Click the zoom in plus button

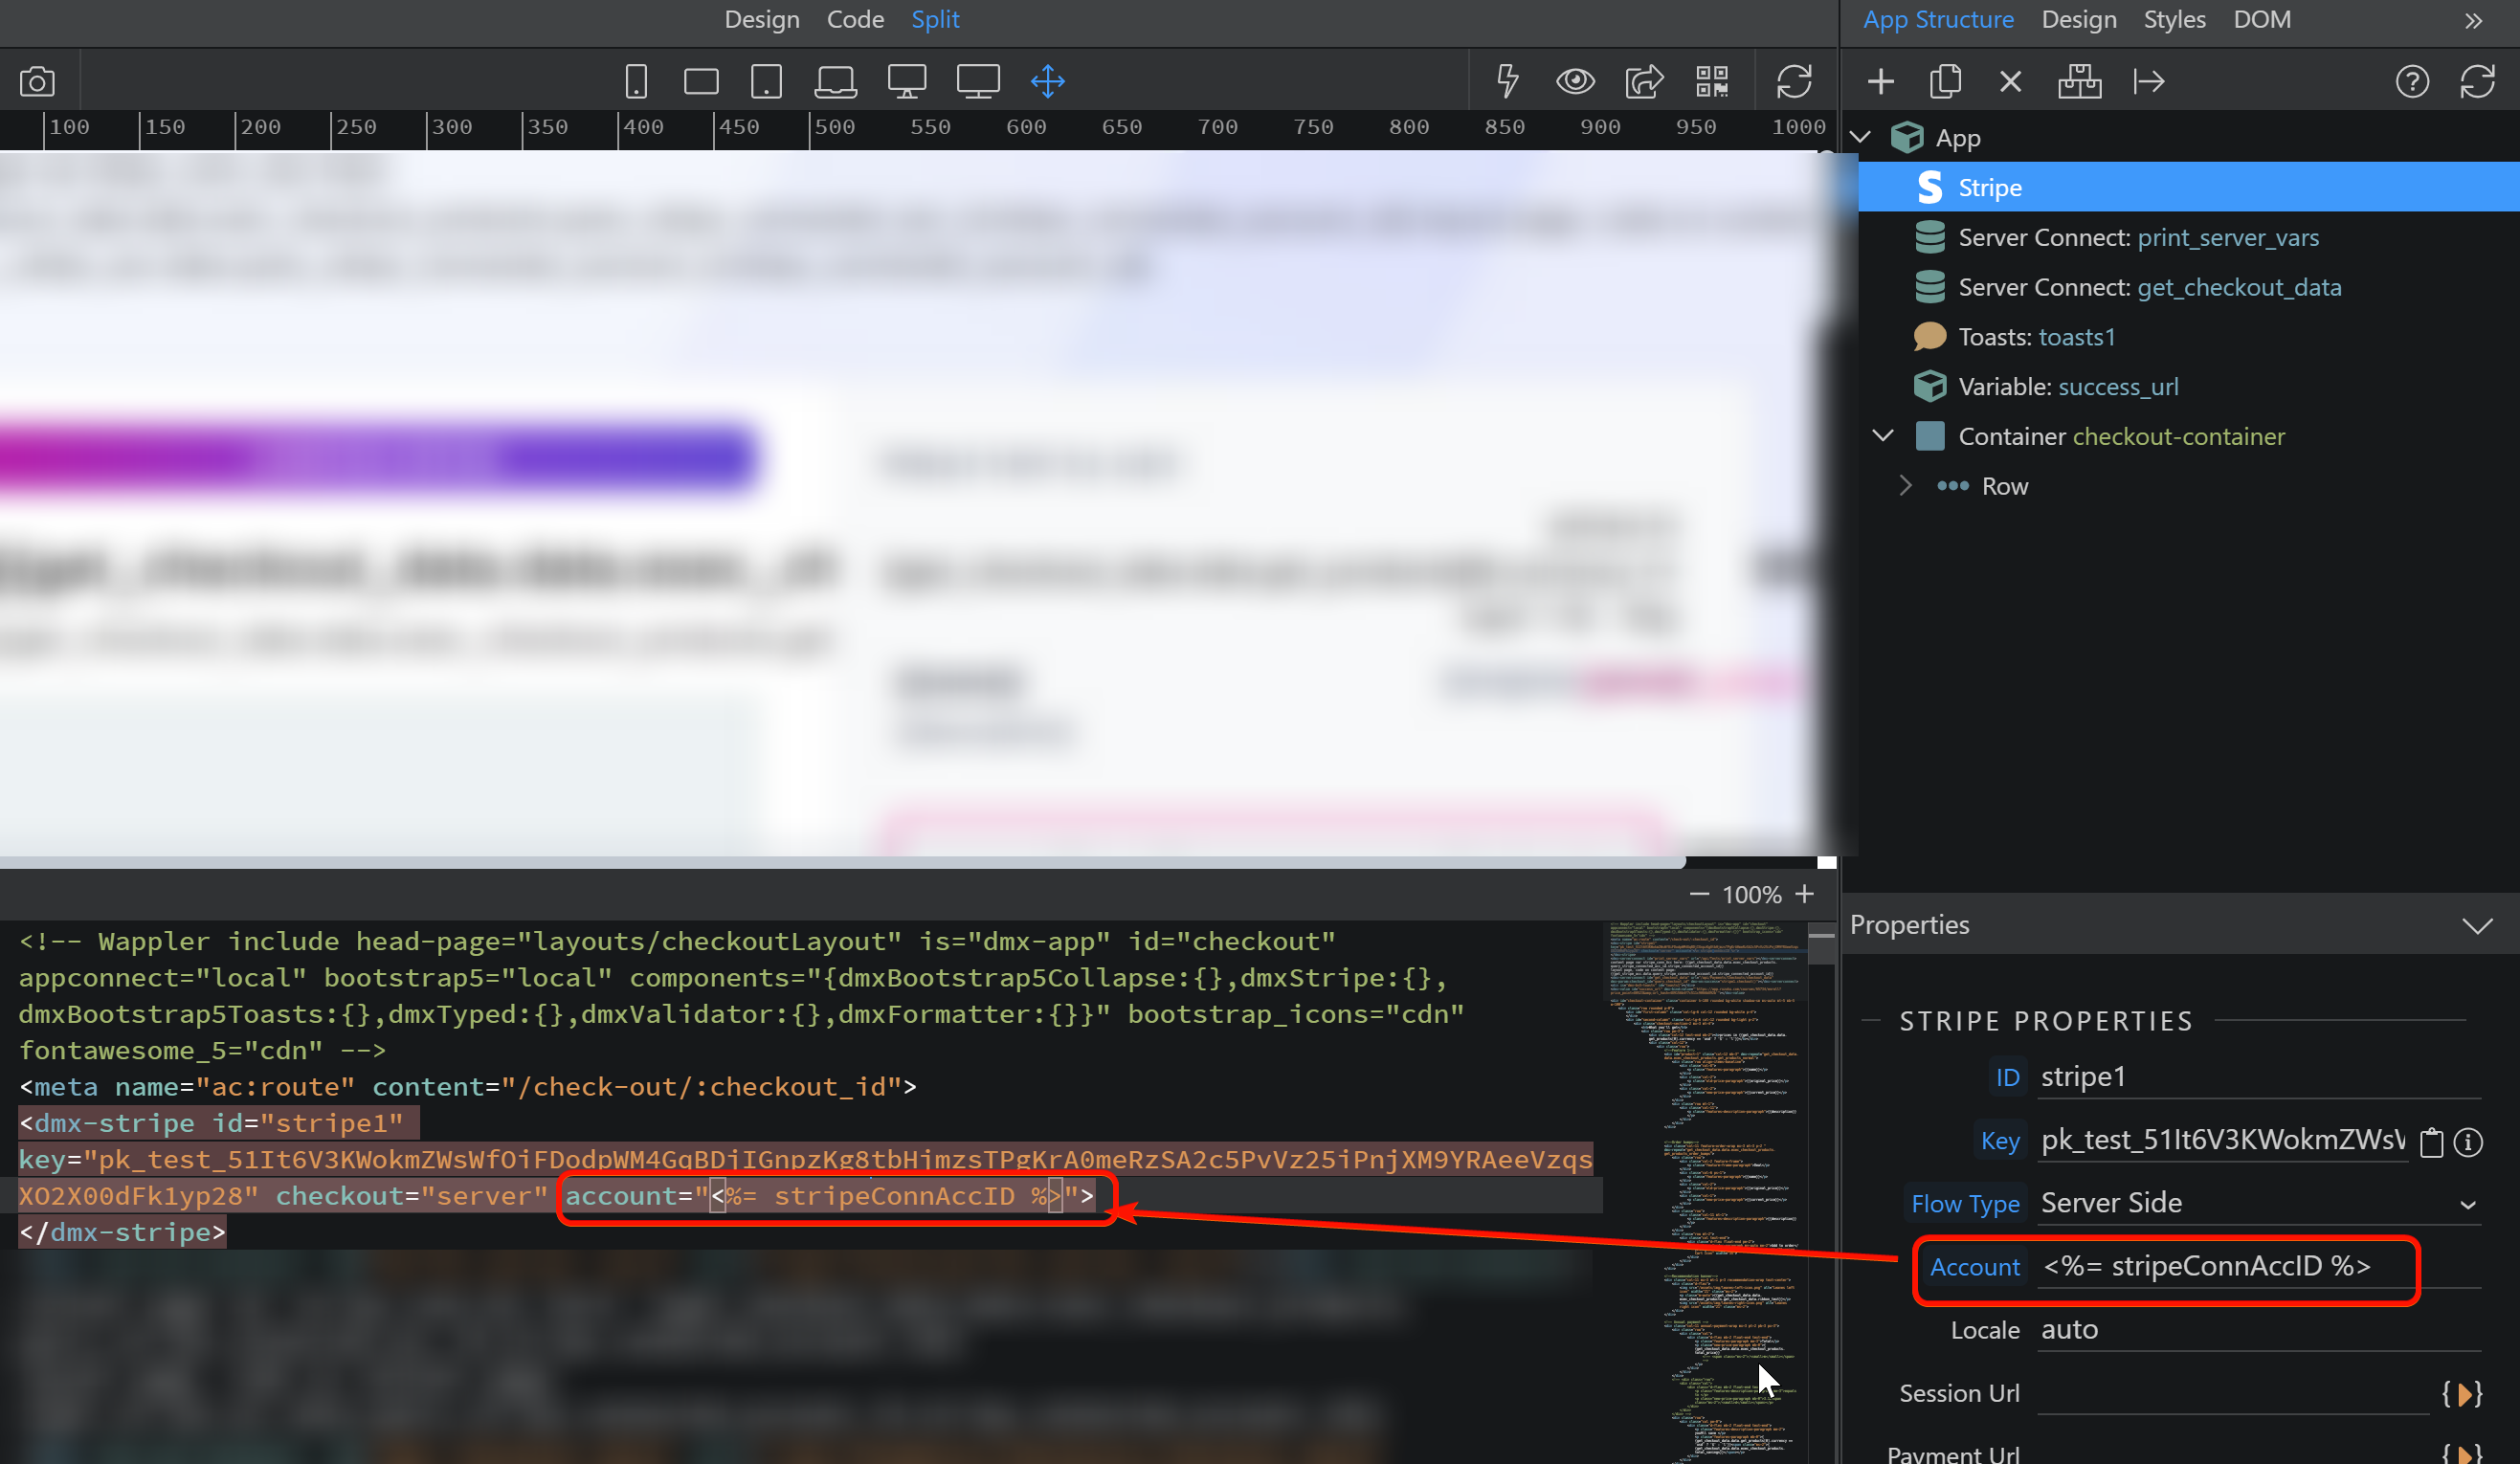click(1804, 894)
